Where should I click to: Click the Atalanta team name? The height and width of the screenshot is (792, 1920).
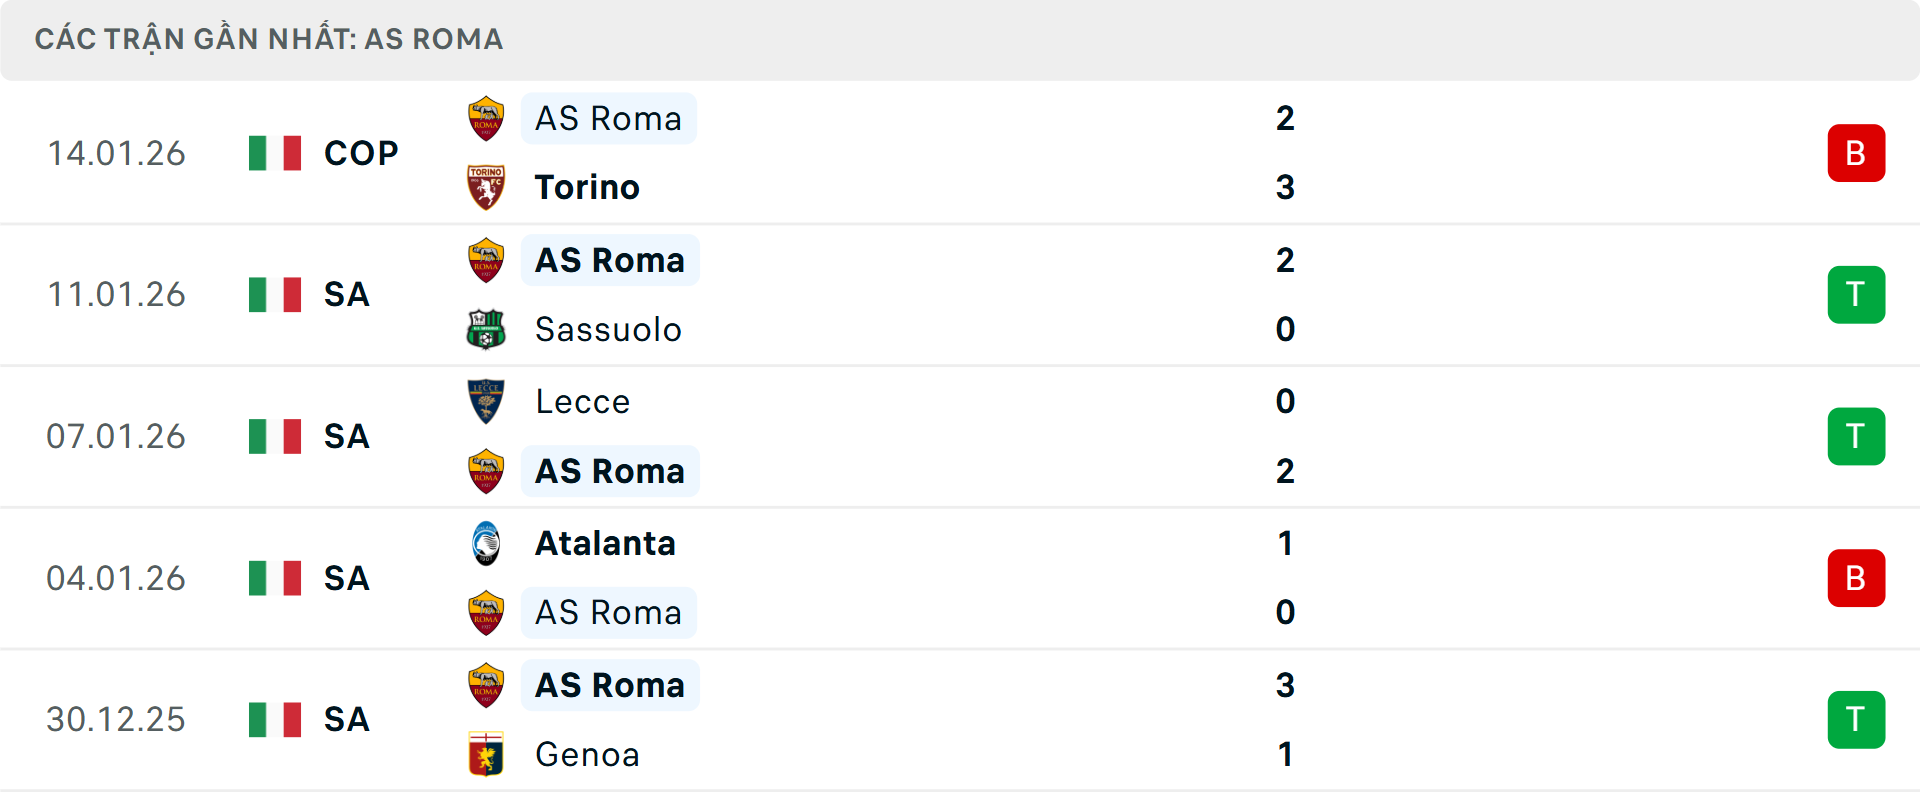point(604,543)
